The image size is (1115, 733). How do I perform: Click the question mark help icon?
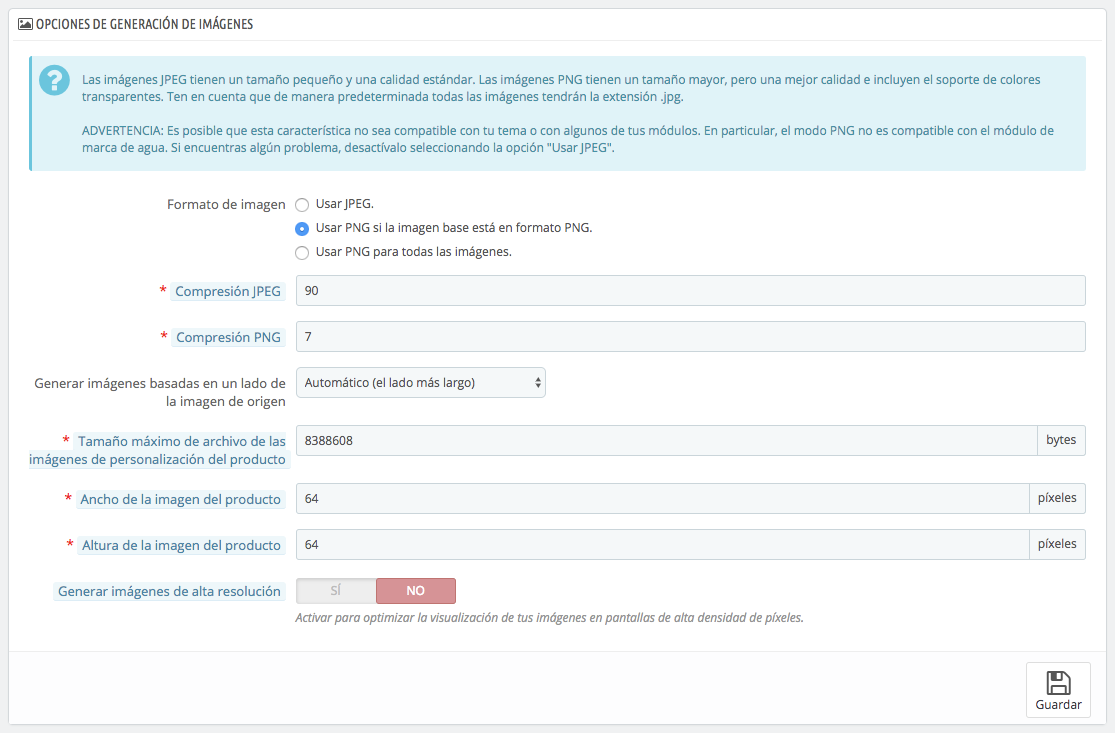pyautogui.click(x=54, y=80)
